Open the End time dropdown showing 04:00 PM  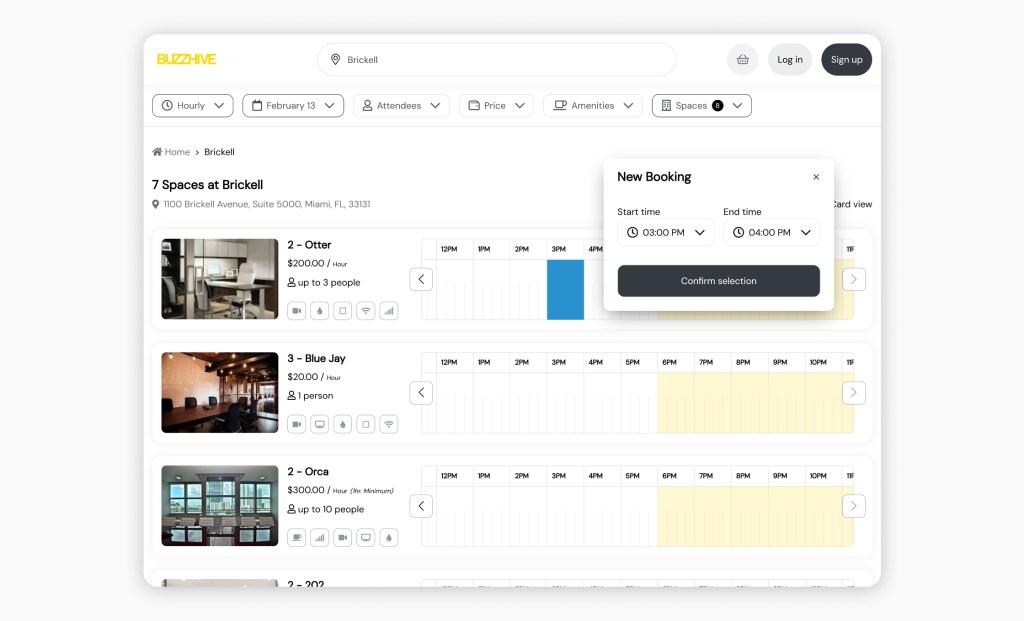click(x=771, y=232)
